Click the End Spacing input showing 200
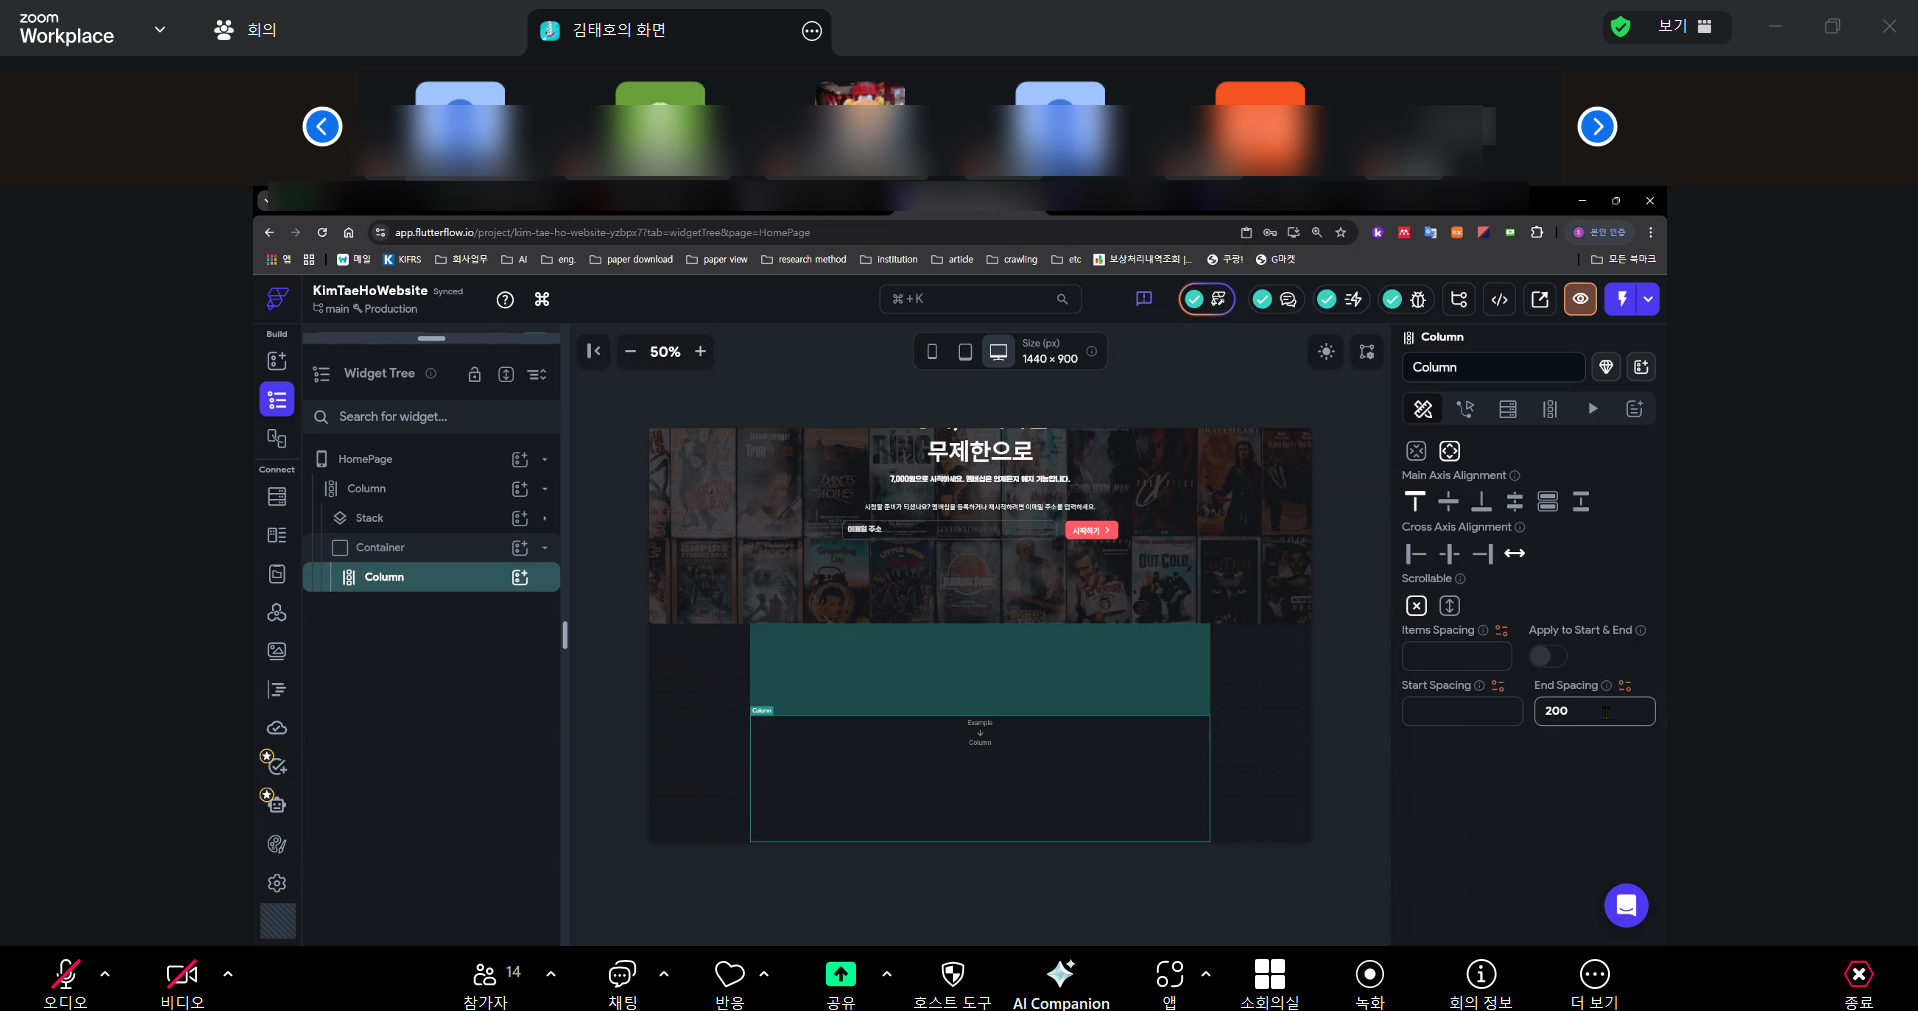 point(1594,711)
